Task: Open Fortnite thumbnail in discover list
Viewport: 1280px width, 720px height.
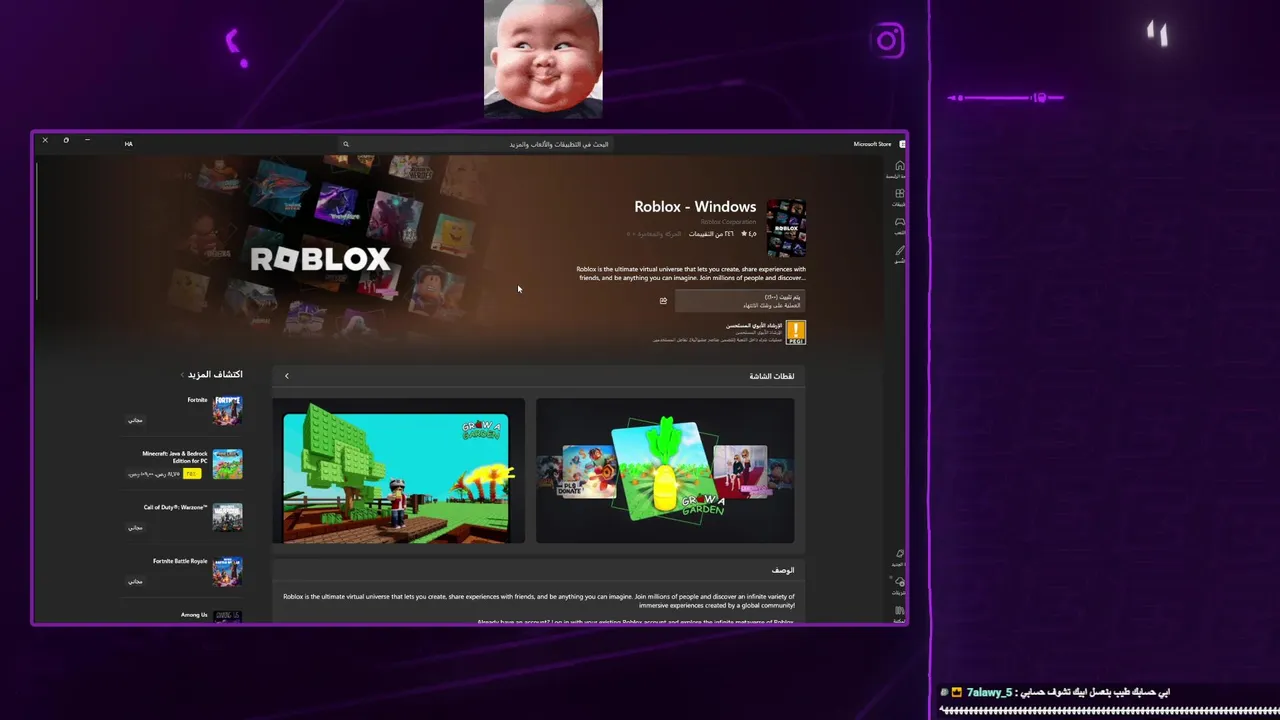Action: (227, 410)
